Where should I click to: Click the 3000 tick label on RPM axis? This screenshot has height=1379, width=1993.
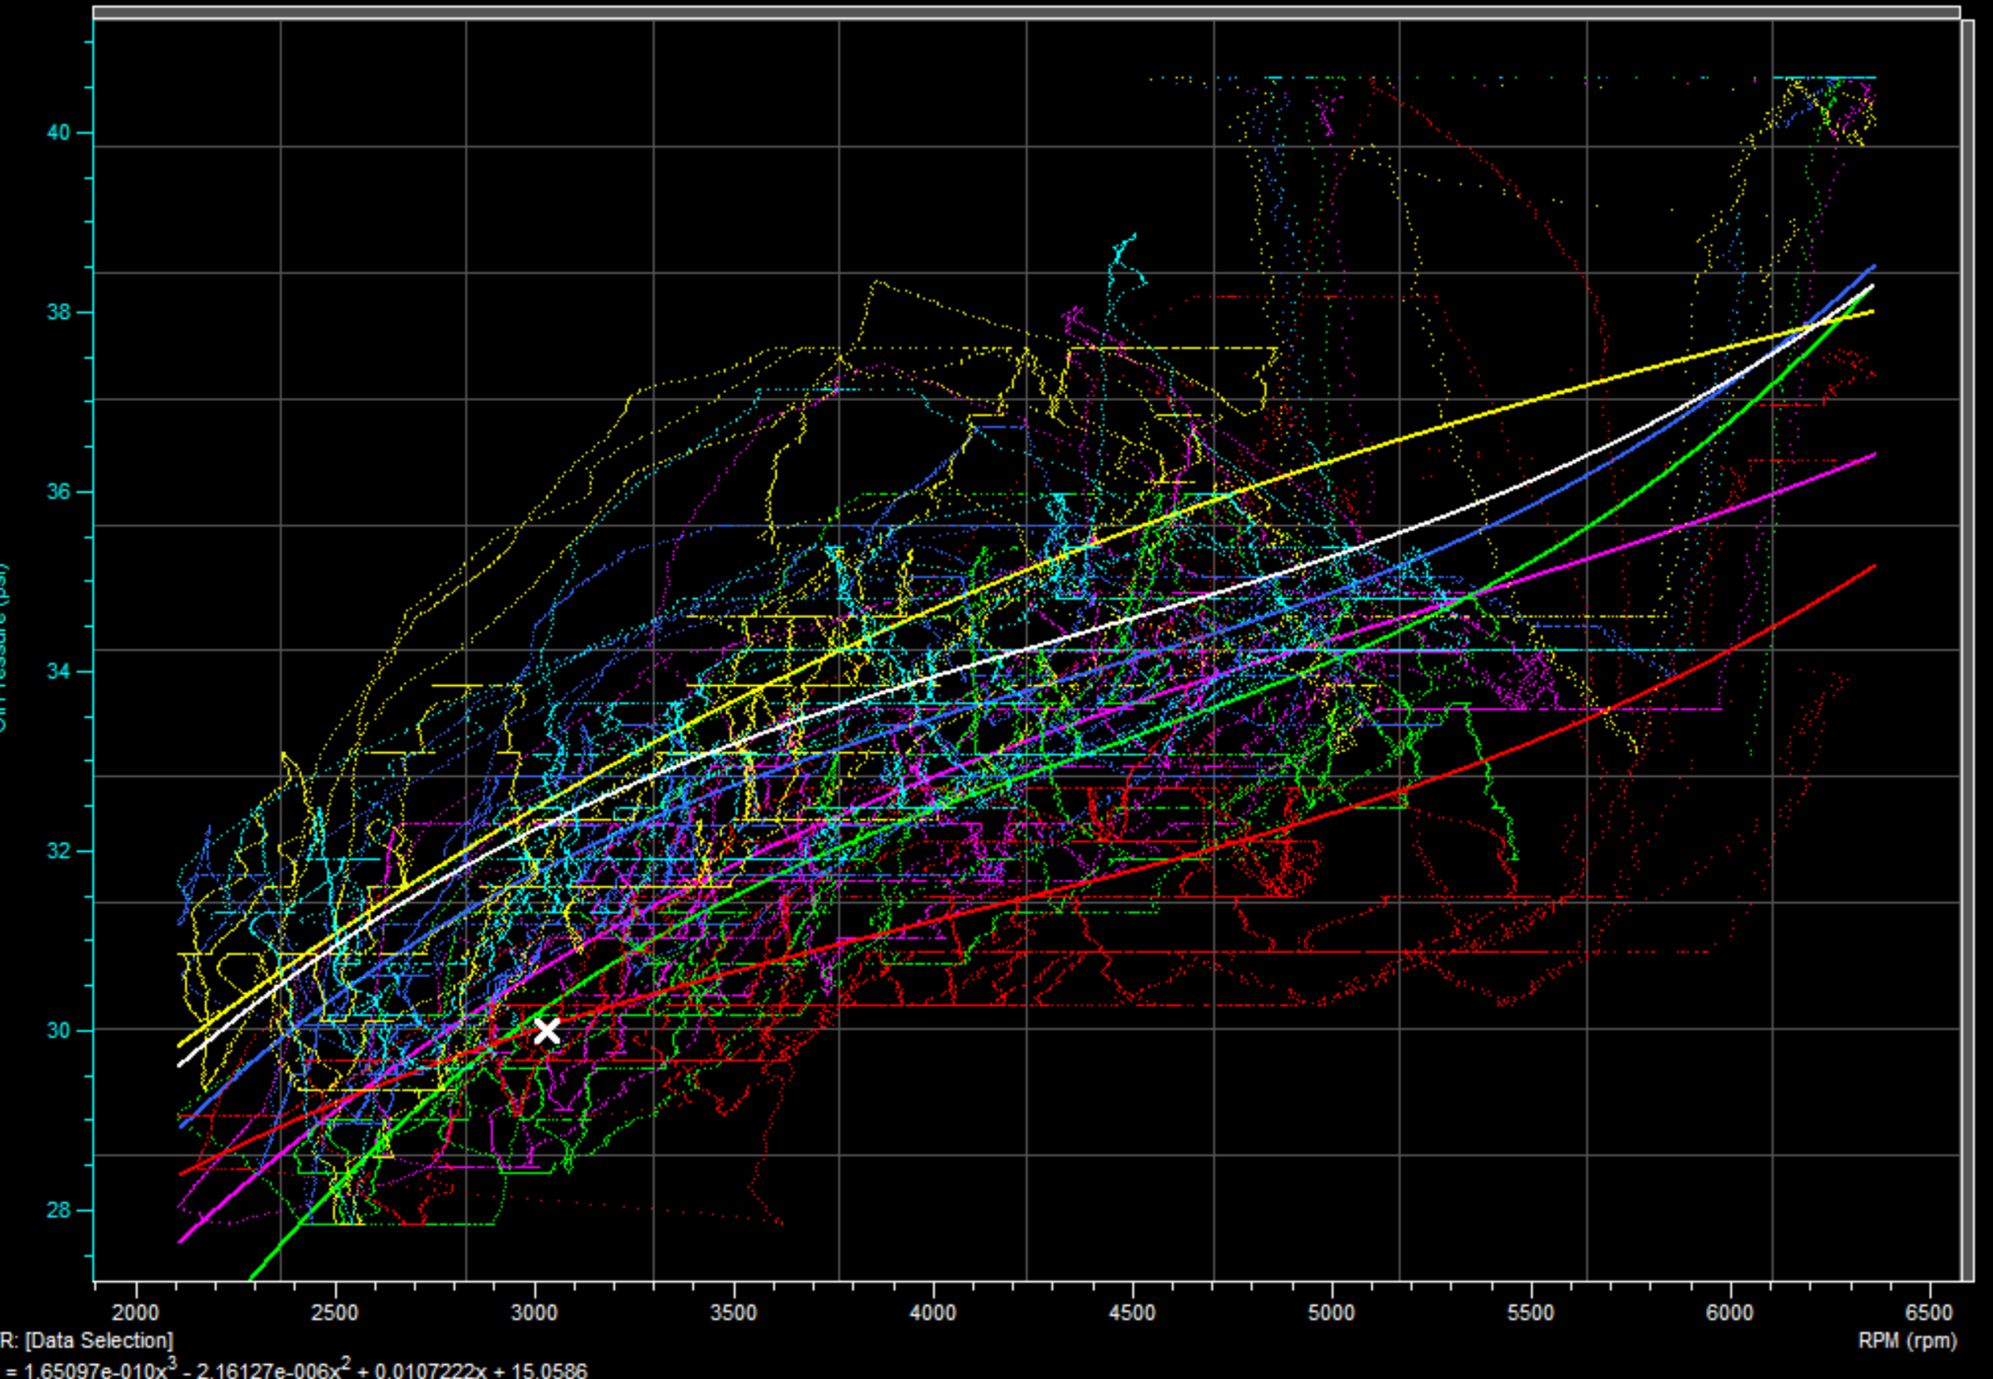[534, 1313]
